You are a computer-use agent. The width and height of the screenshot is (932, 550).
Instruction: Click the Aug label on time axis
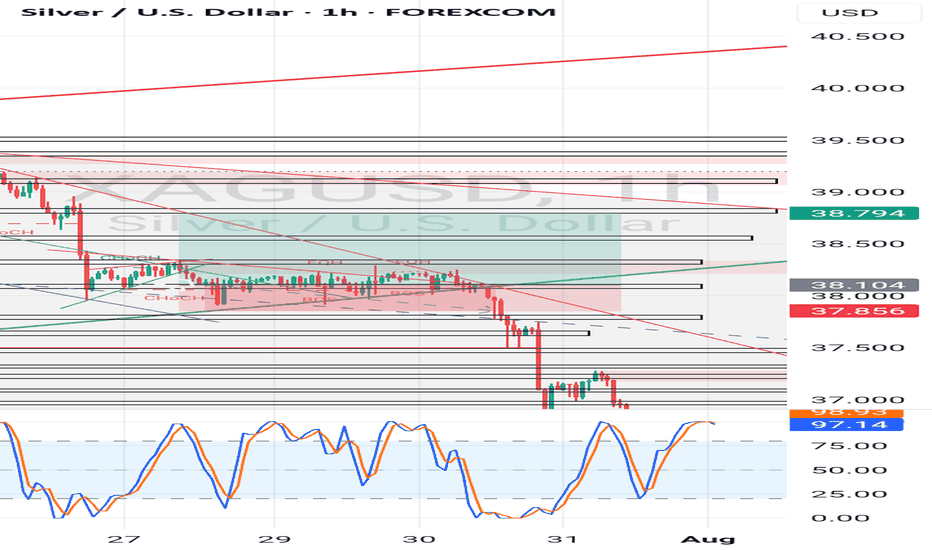click(x=707, y=539)
